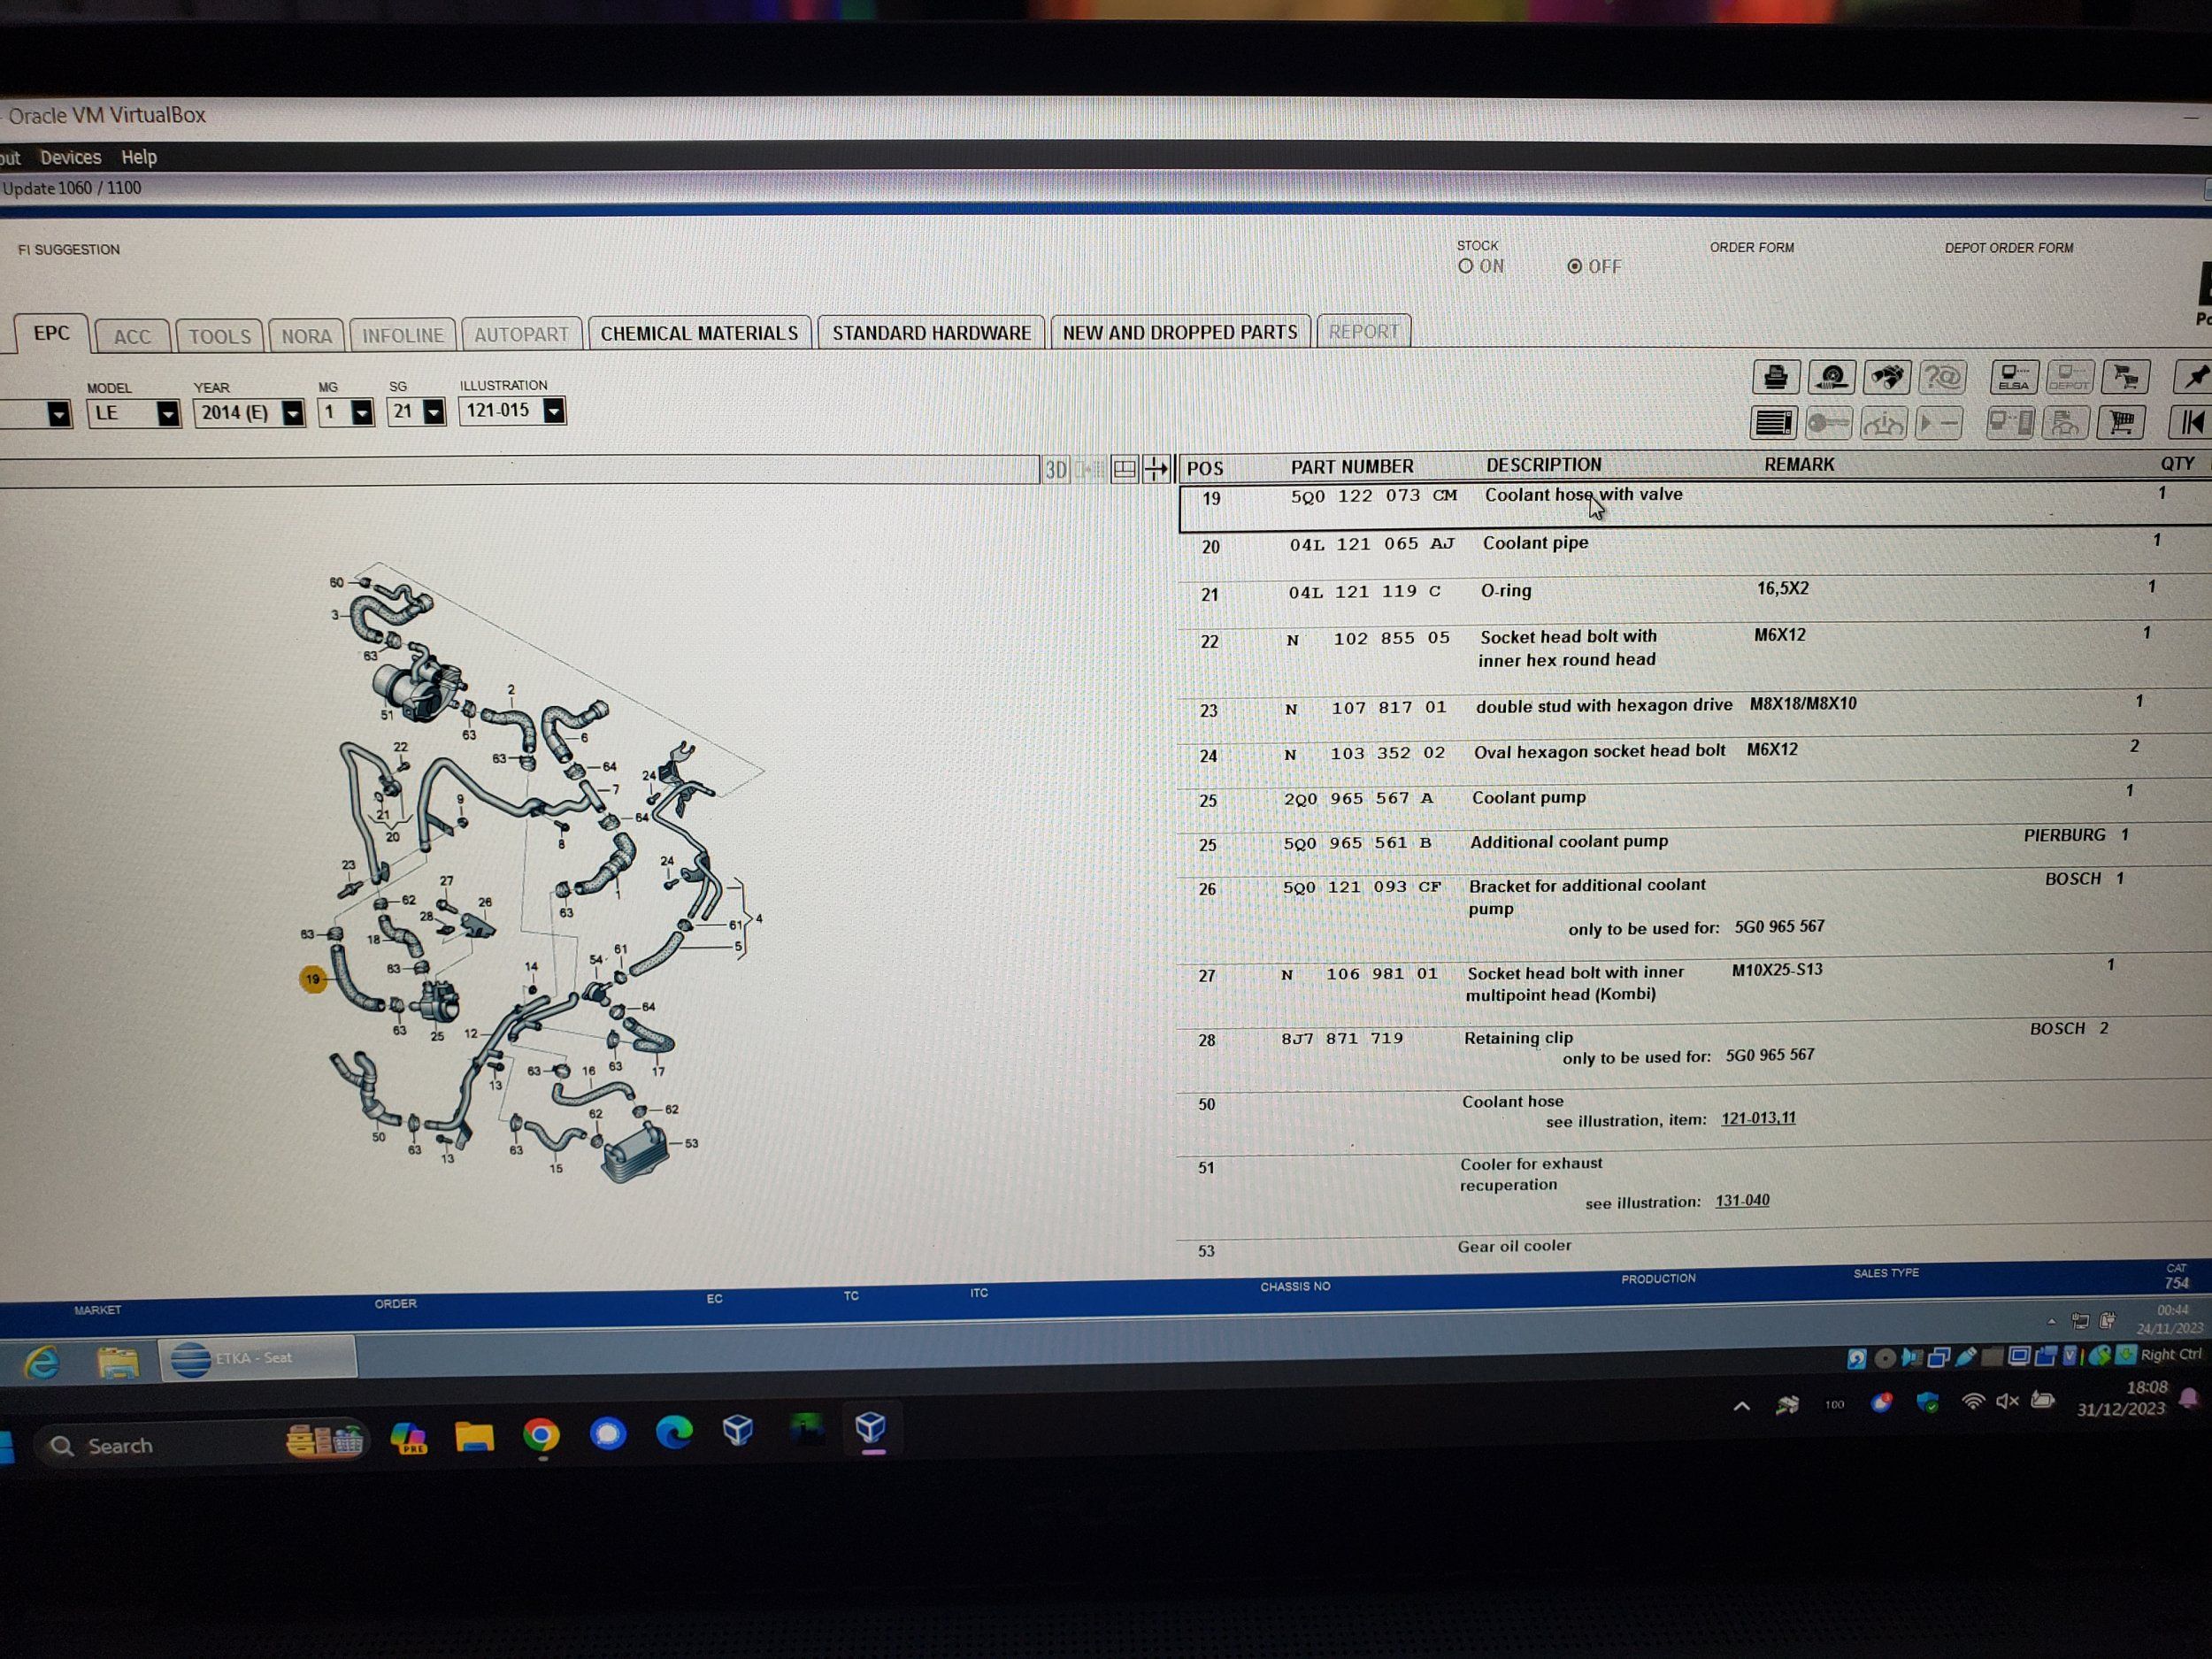Click the shopping cart icon
The width and height of the screenshot is (2212, 1659).
click(2121, 422)
